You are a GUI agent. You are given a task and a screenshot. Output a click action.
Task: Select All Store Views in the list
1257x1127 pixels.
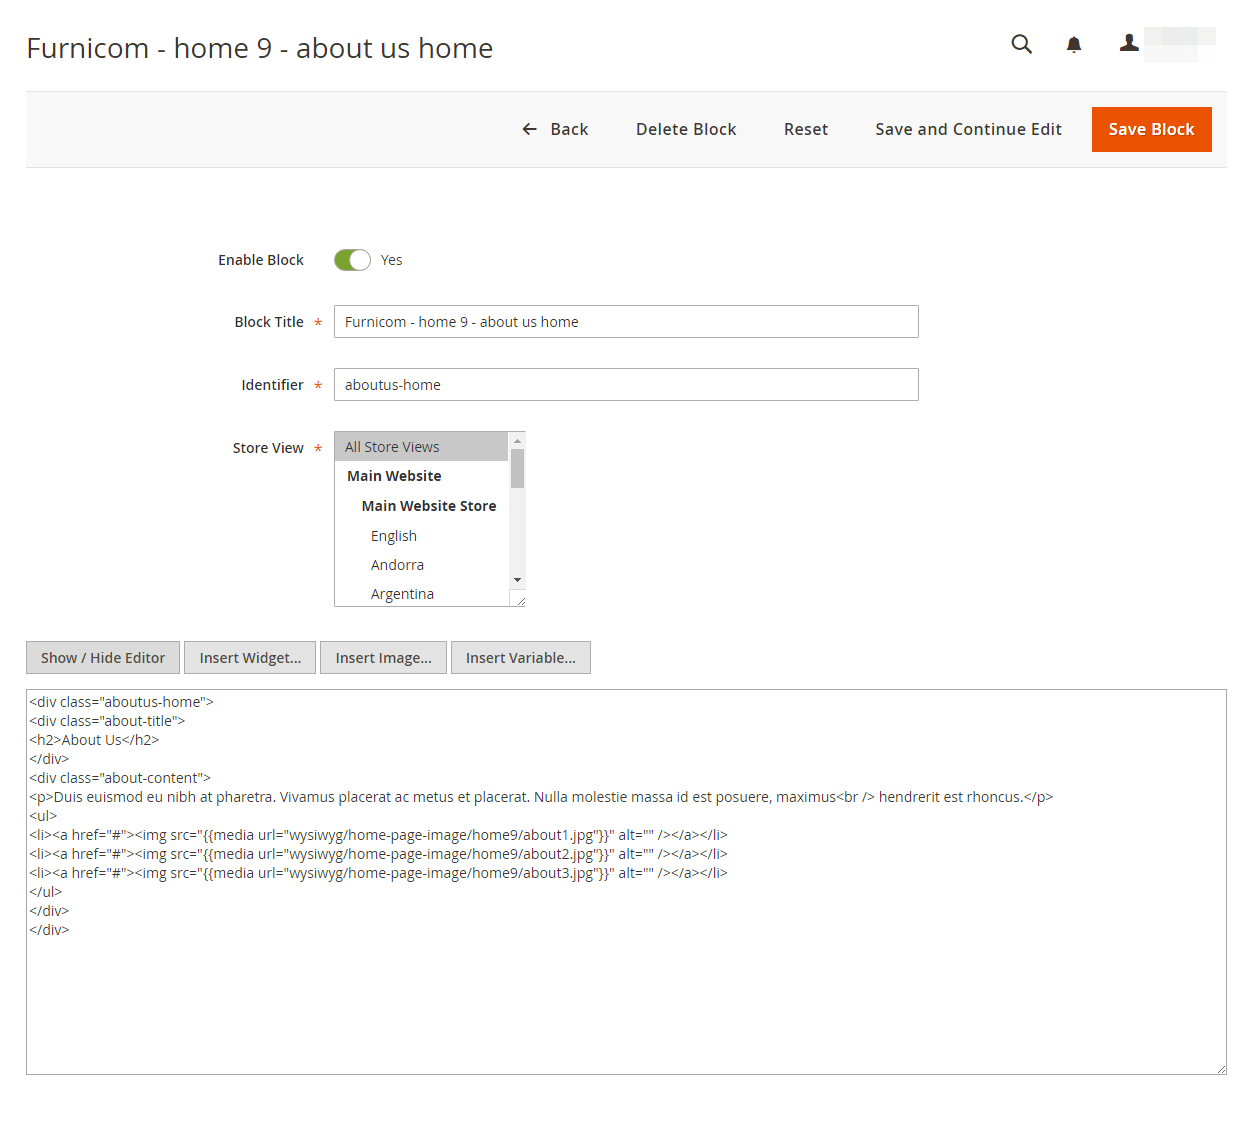point(421,447)
